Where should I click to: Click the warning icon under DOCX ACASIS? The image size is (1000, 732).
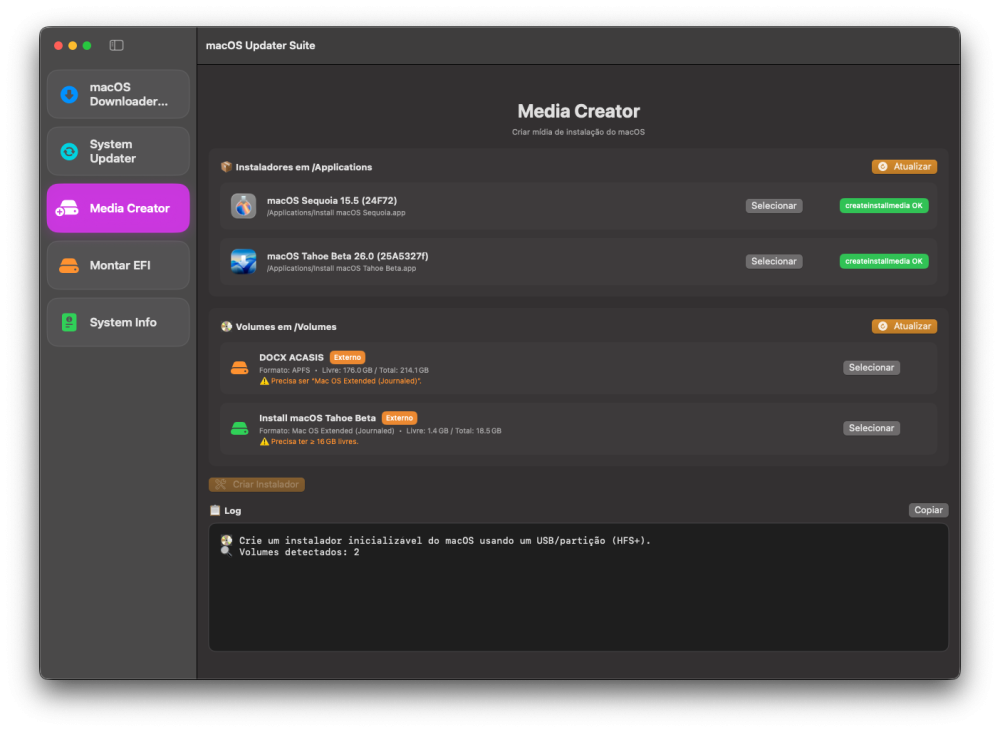click(264, 381)
